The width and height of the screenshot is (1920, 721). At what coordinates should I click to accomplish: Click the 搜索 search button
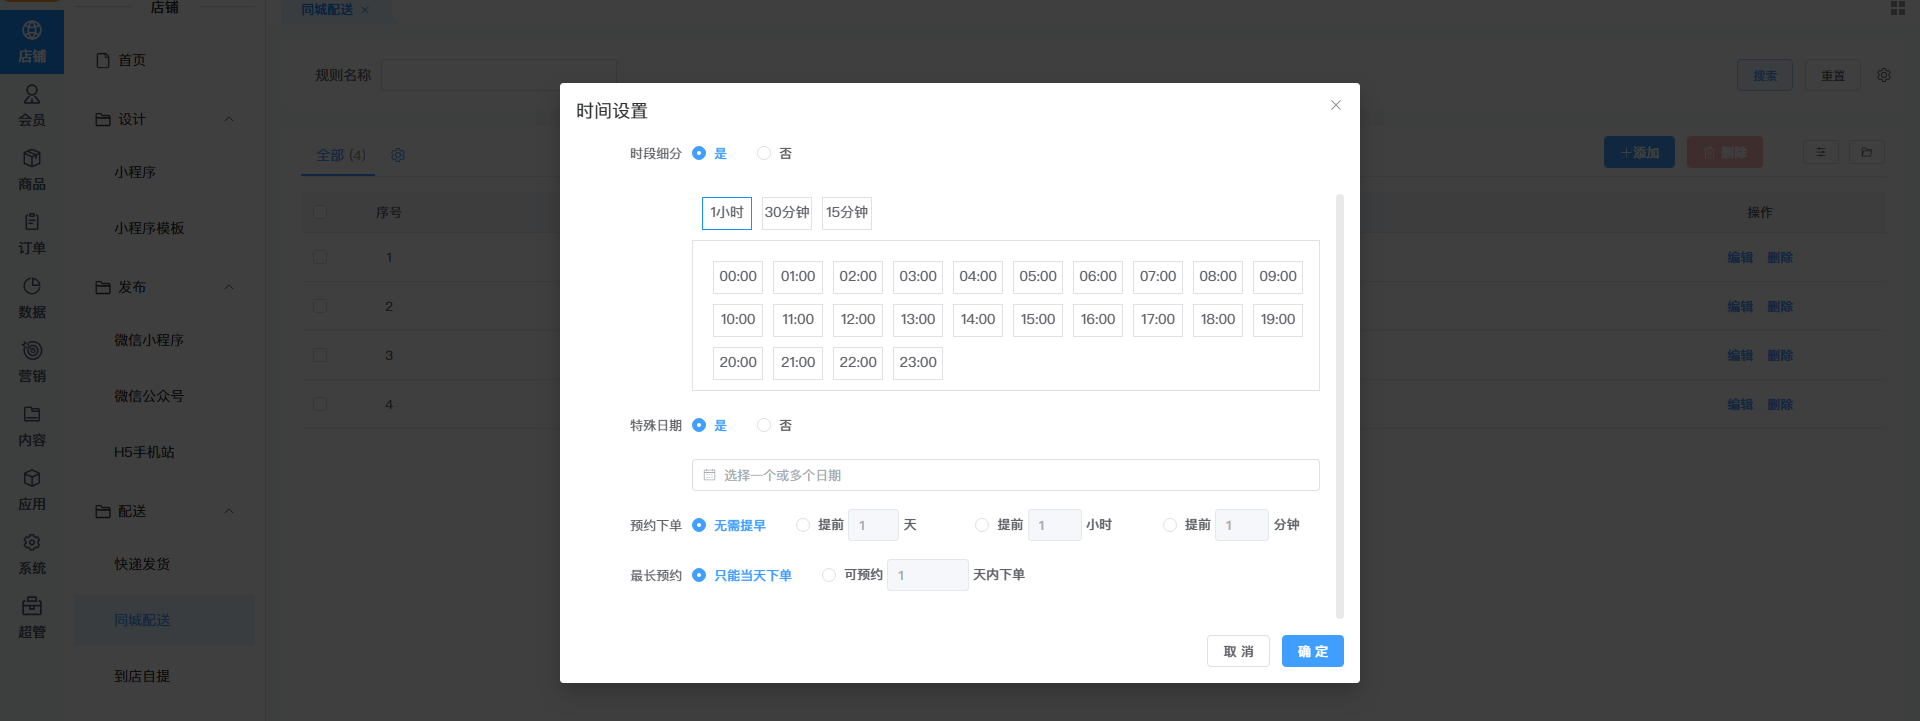[1765, 75]
